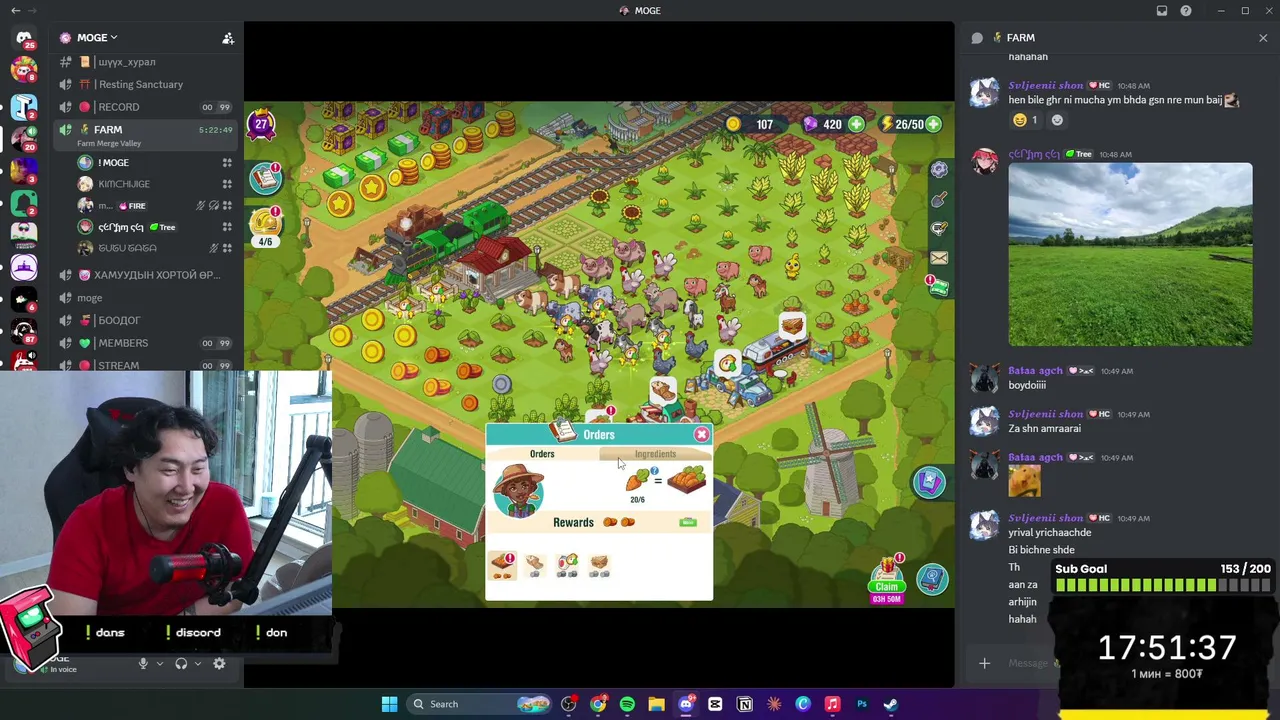The height and width of the screenshot is (720, 1280).
Task: Add a reaction to Svljeenii shon's message
Action: point(1057,120)
